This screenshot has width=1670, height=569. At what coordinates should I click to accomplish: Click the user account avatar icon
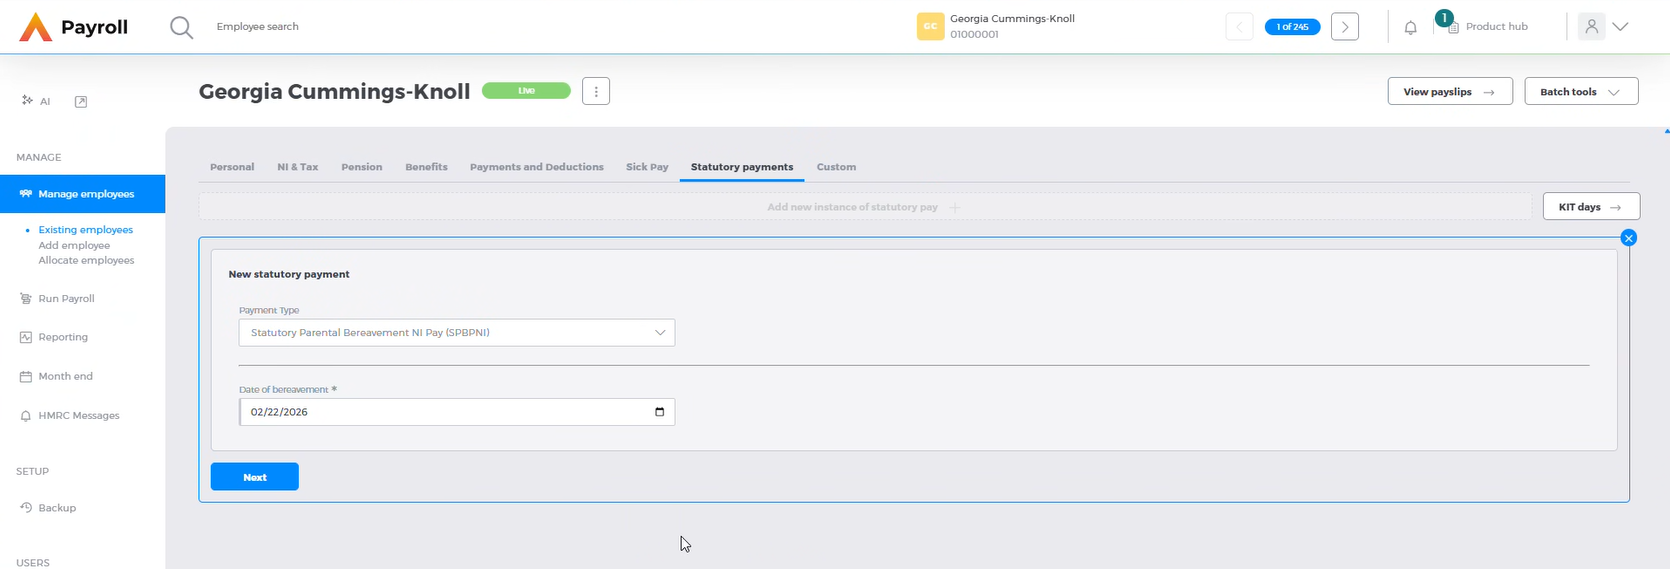1591,27
